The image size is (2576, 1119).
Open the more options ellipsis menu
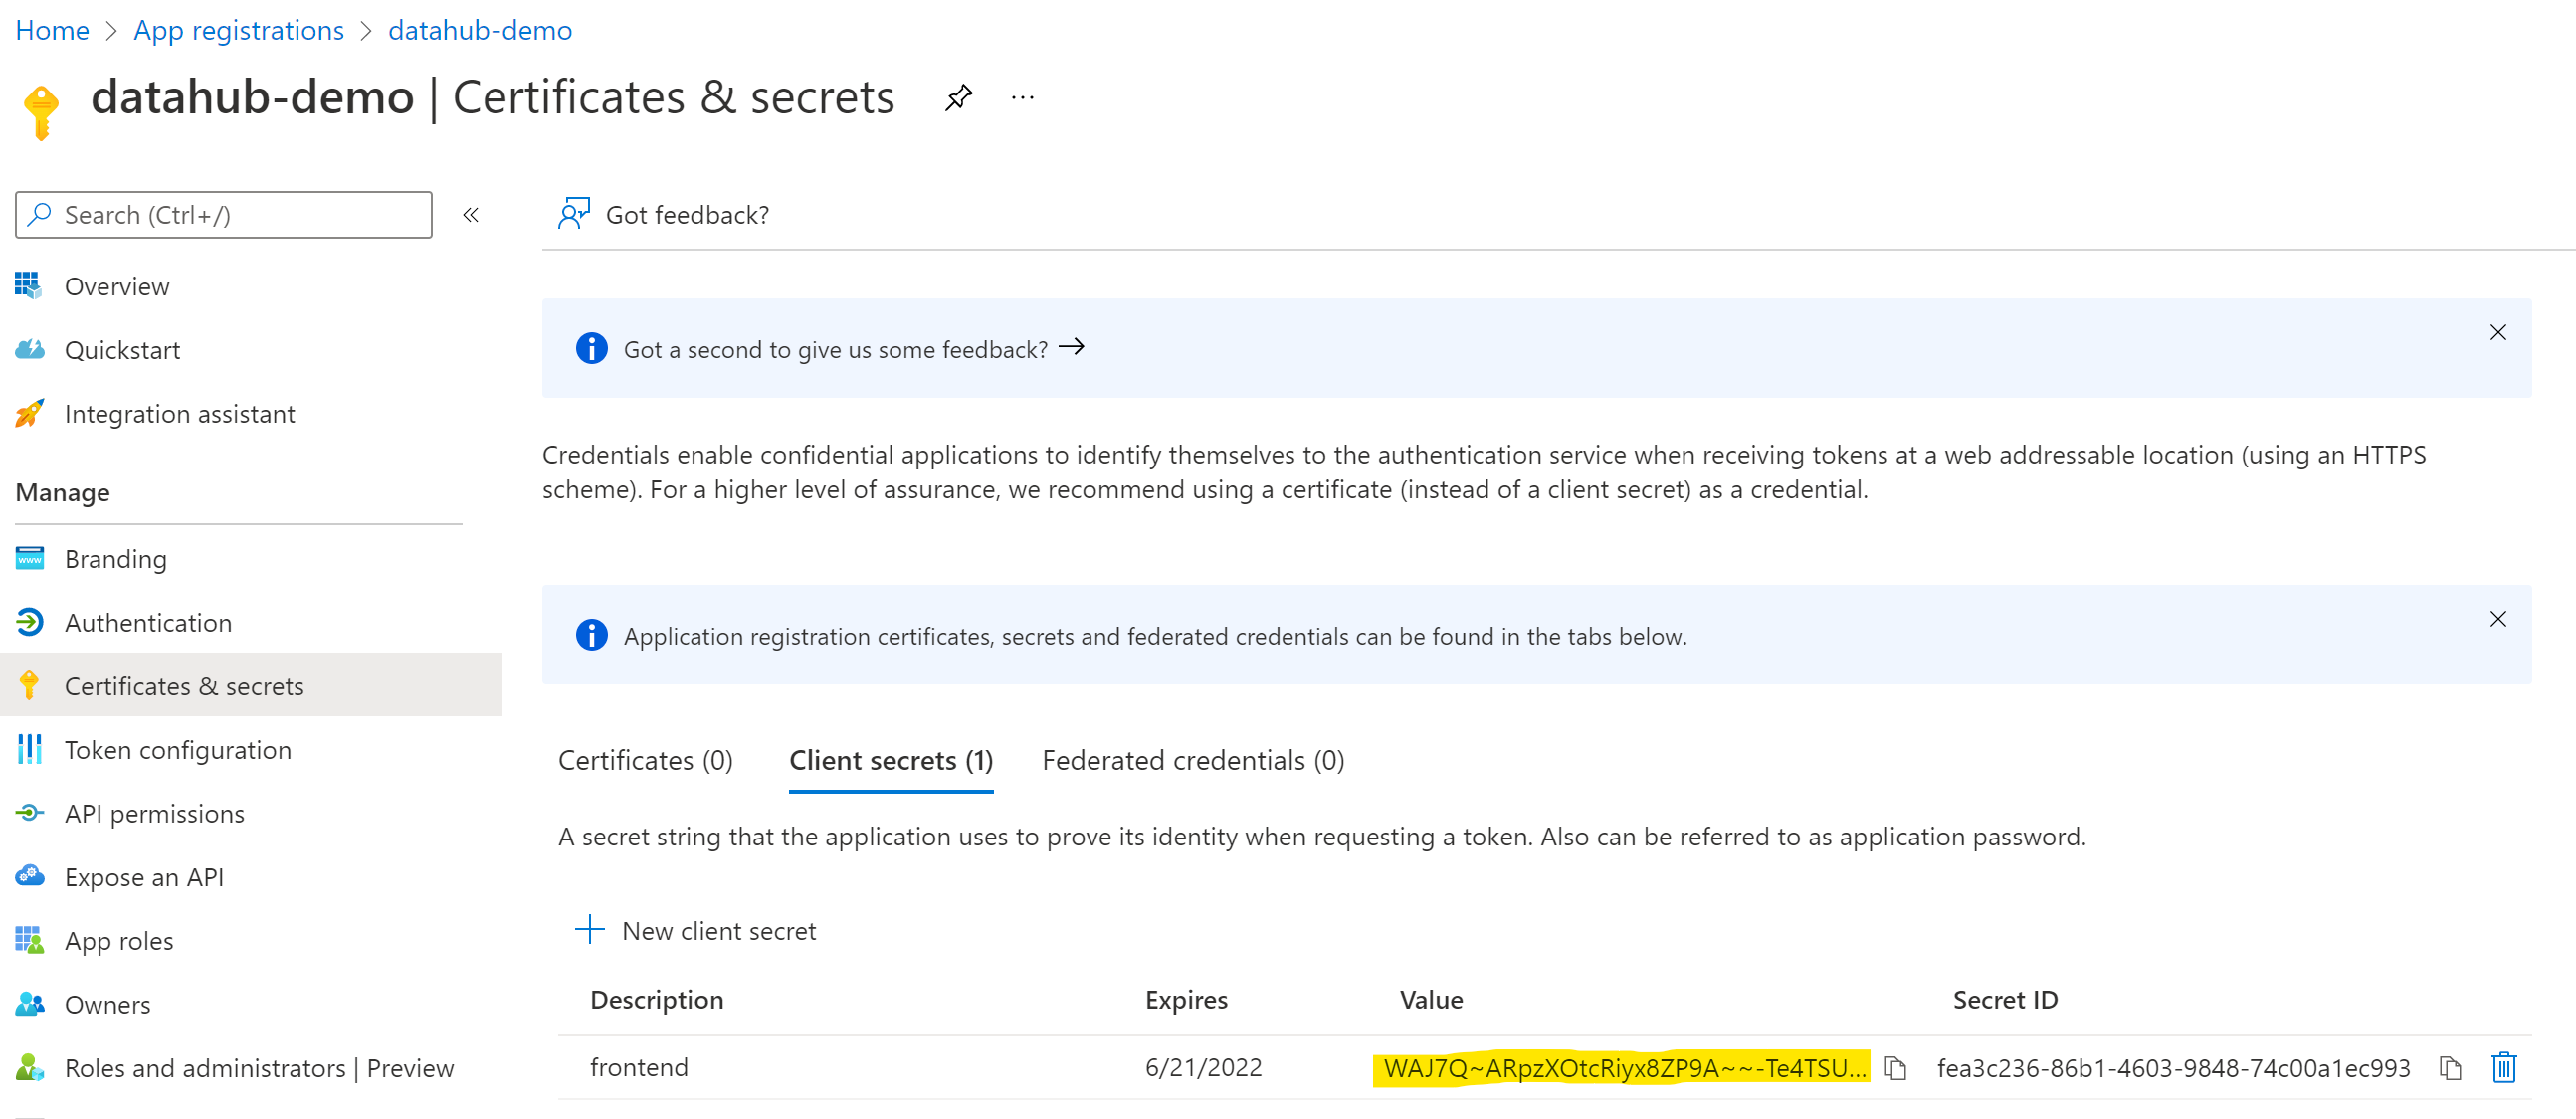(x=1022, y=96)
